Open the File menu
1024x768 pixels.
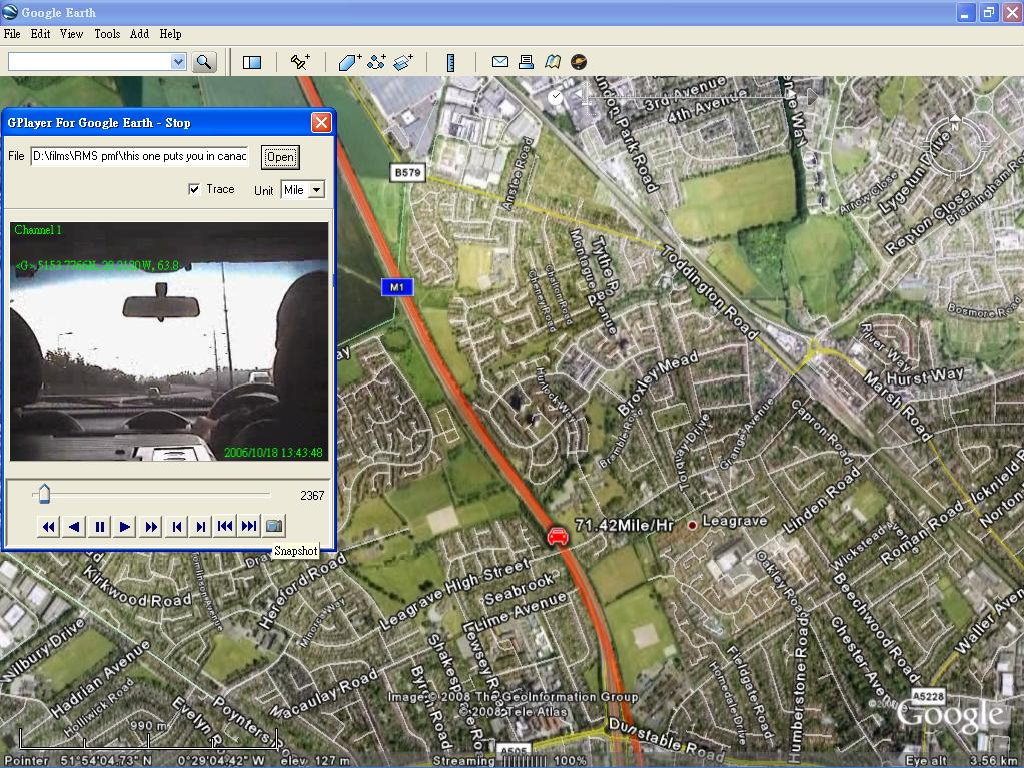pos(12,34)
